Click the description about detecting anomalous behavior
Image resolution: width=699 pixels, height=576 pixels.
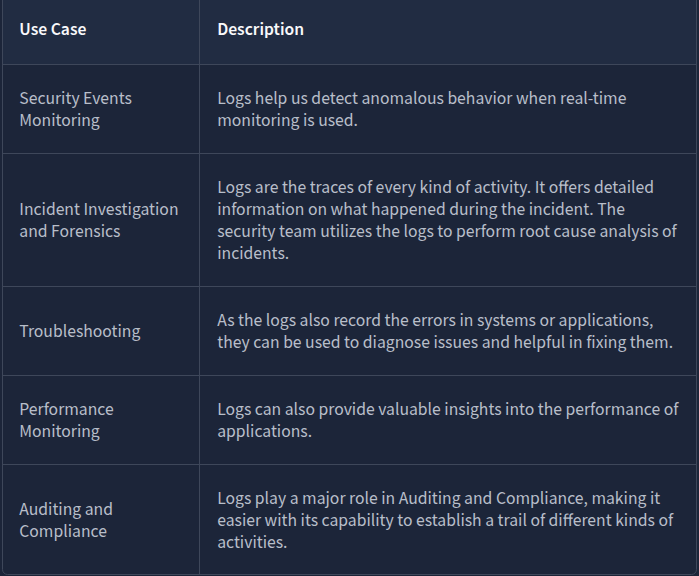click(x=422, y=109)
